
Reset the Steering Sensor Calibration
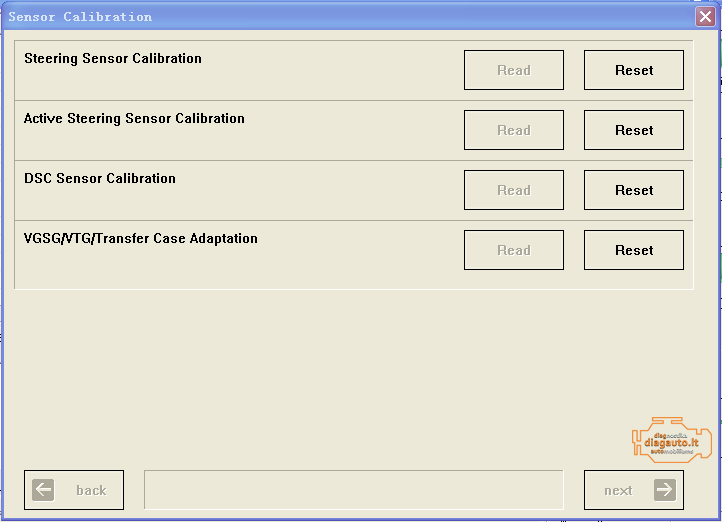pos(634,70)
